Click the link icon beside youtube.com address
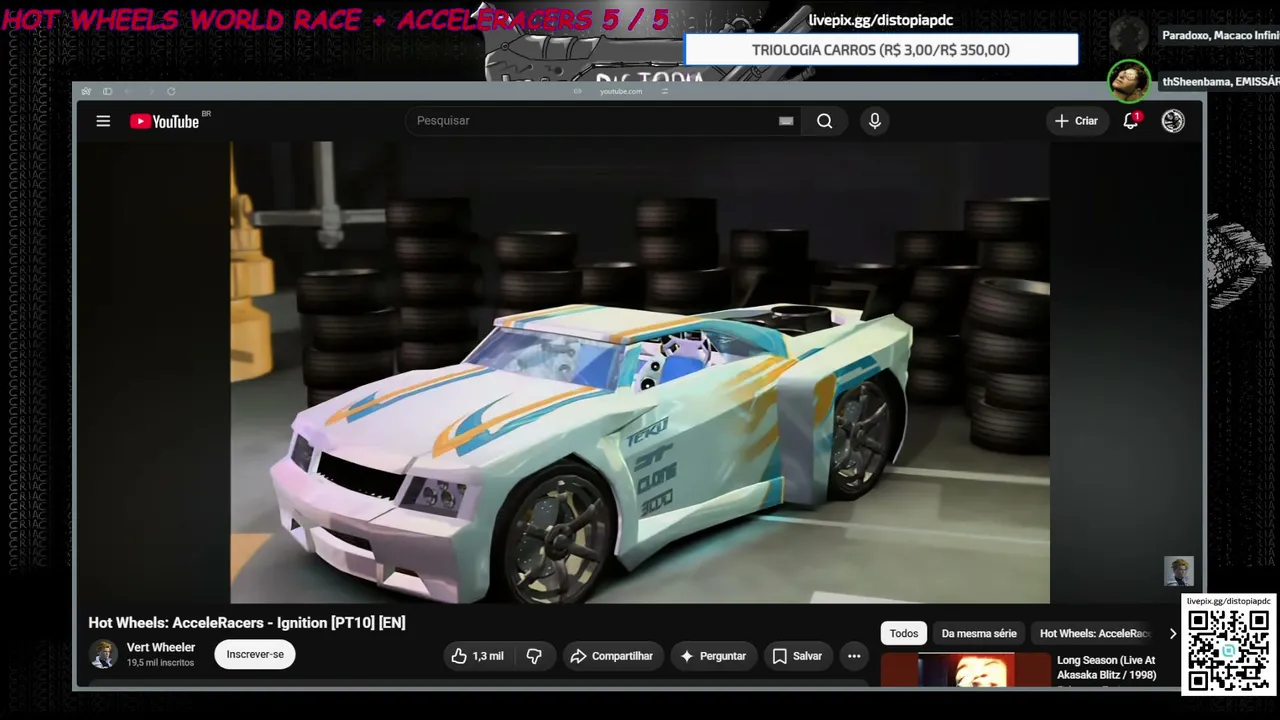 point(577,91)
